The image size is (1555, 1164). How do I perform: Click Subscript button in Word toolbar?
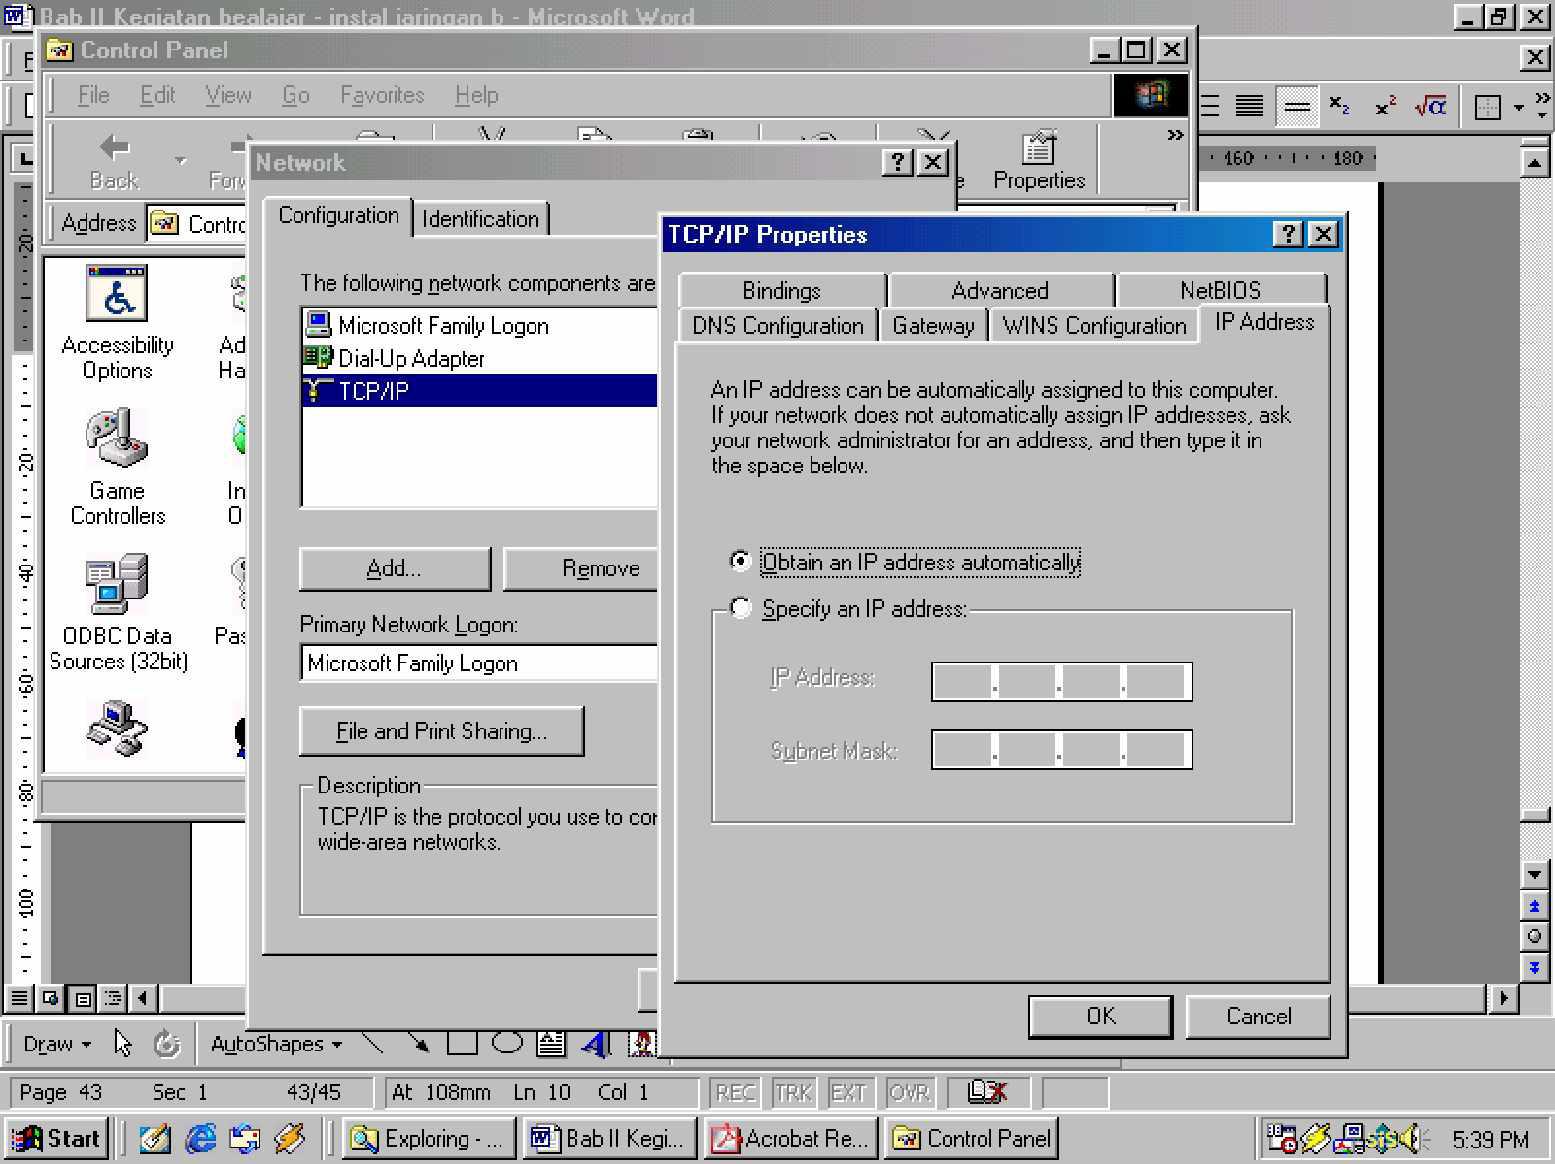point(1340,105)
